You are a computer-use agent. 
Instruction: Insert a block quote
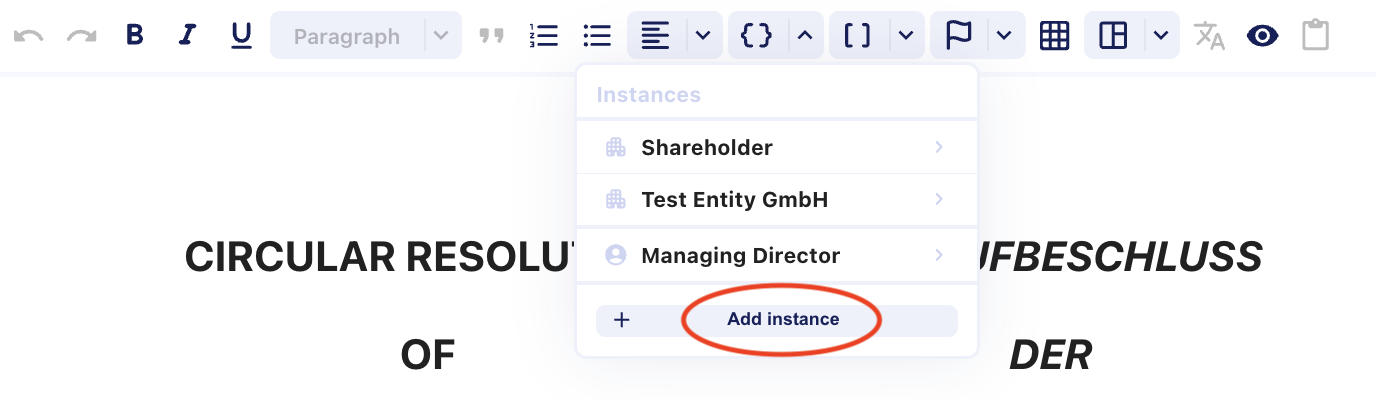491,36
